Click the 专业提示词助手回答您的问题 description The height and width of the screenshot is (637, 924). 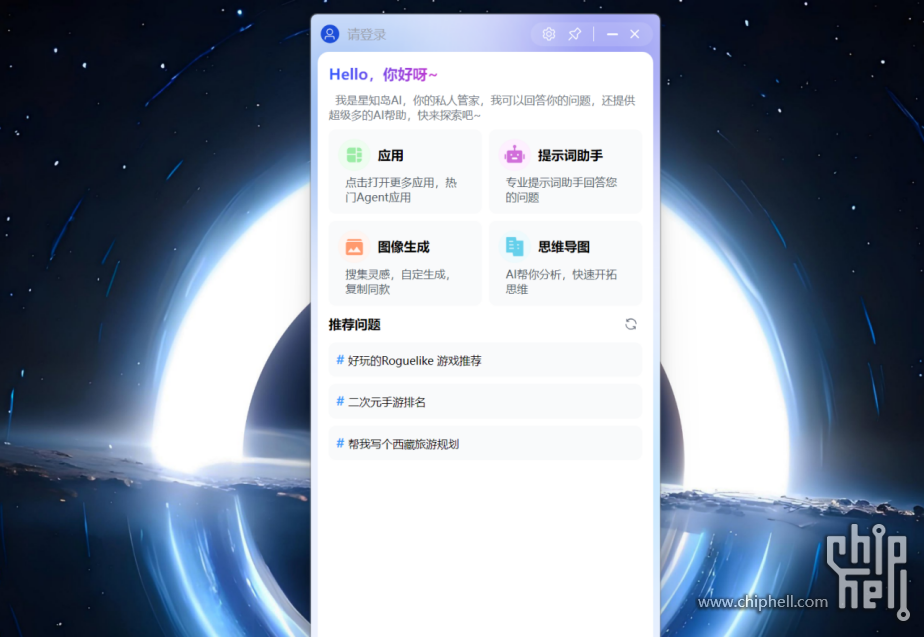(x=561, y=190)
